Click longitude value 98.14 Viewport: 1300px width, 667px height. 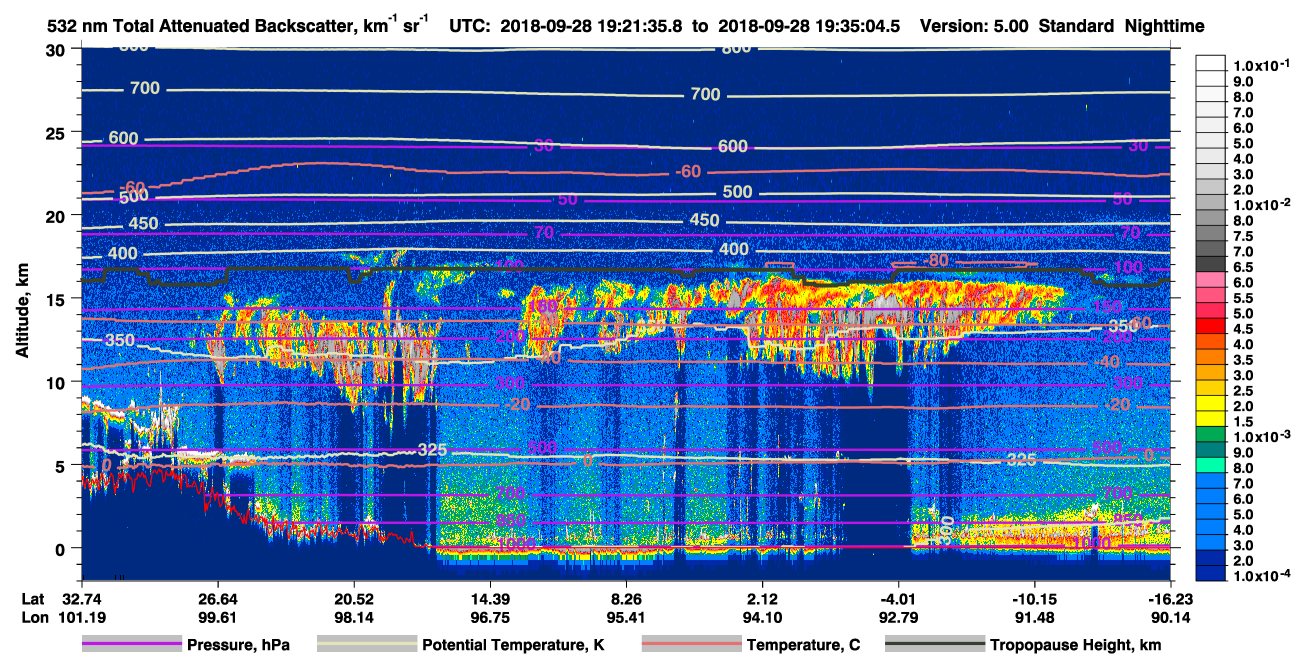click(353, 618)
